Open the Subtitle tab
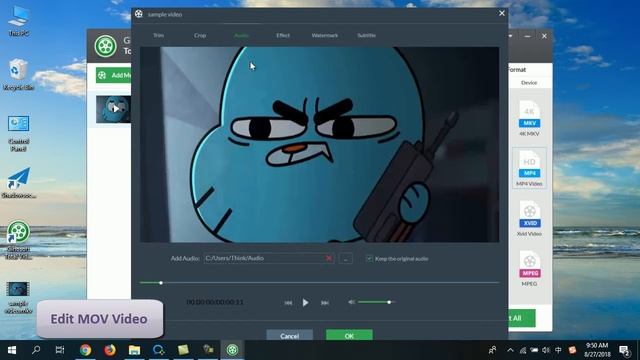The width and height of the screenshot is (640, 360). [x=366, y=36]
